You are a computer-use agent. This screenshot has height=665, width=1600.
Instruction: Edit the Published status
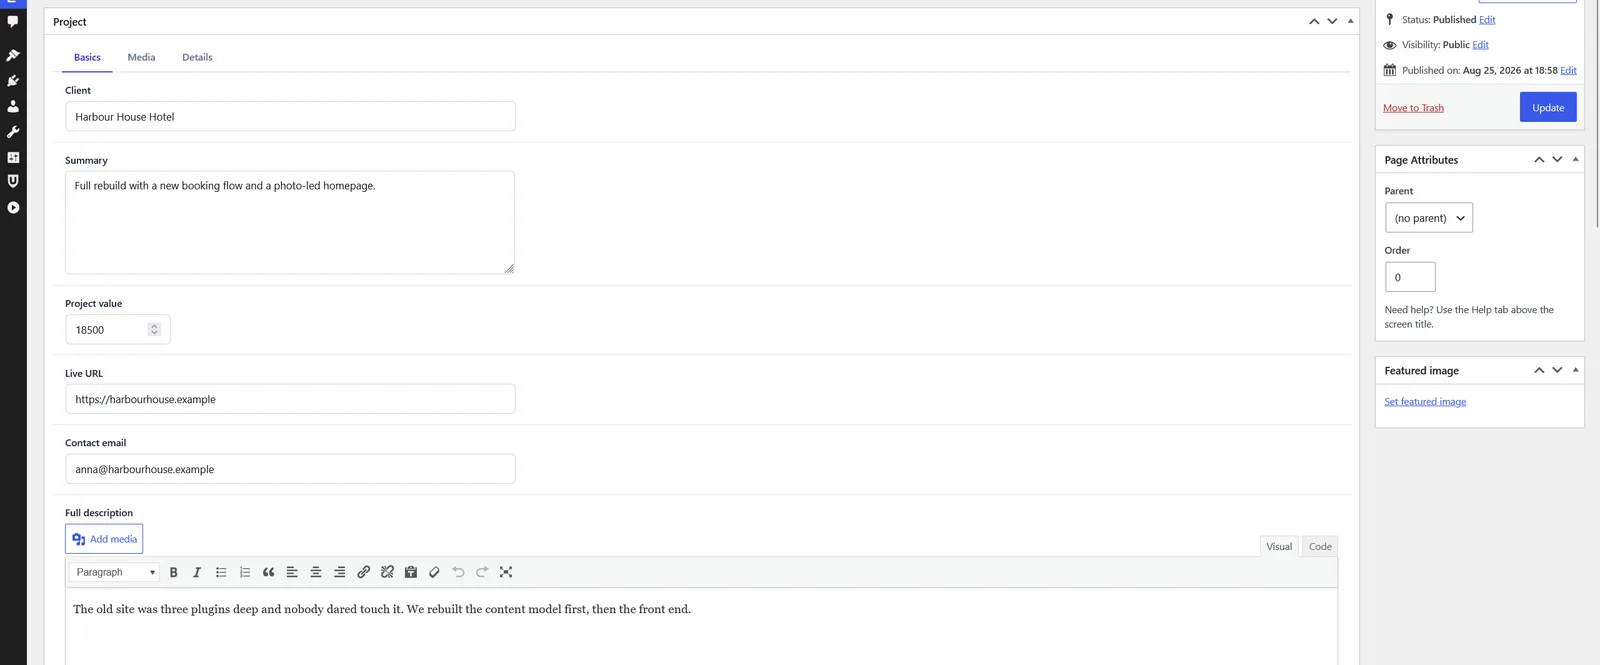click(1487, 20)
